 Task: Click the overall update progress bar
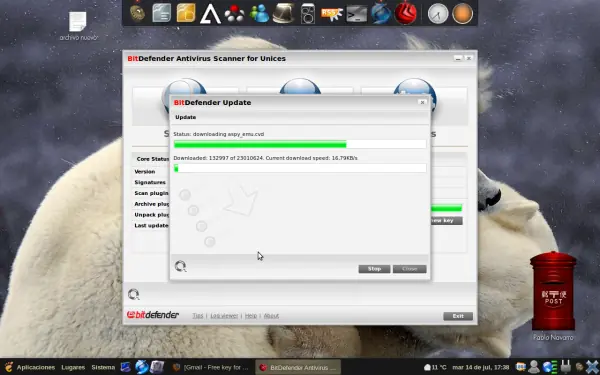point(300,144)
